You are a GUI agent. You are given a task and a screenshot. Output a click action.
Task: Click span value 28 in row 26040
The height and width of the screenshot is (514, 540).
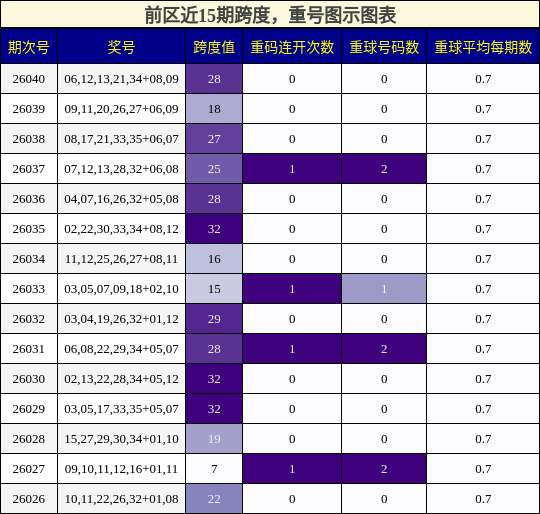tap(214, 79)
